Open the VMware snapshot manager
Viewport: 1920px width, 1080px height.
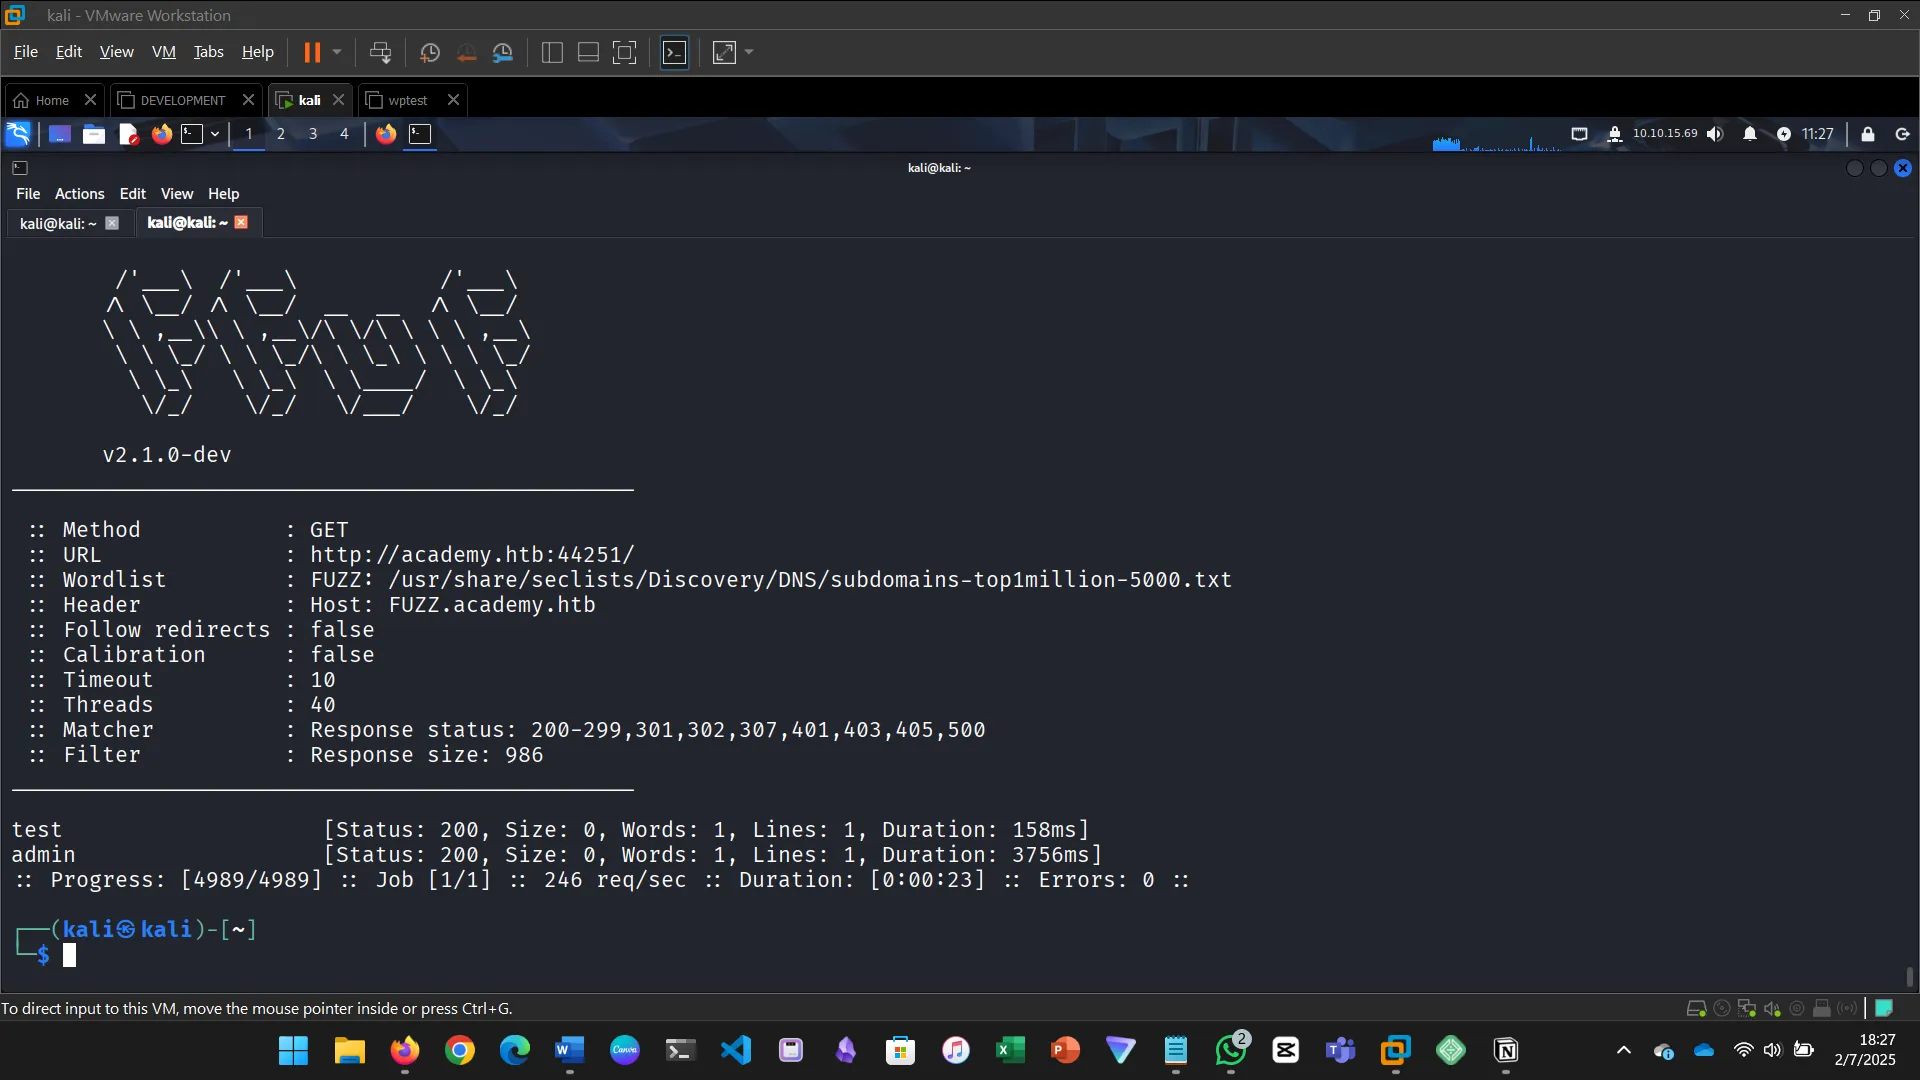[503, 52]
